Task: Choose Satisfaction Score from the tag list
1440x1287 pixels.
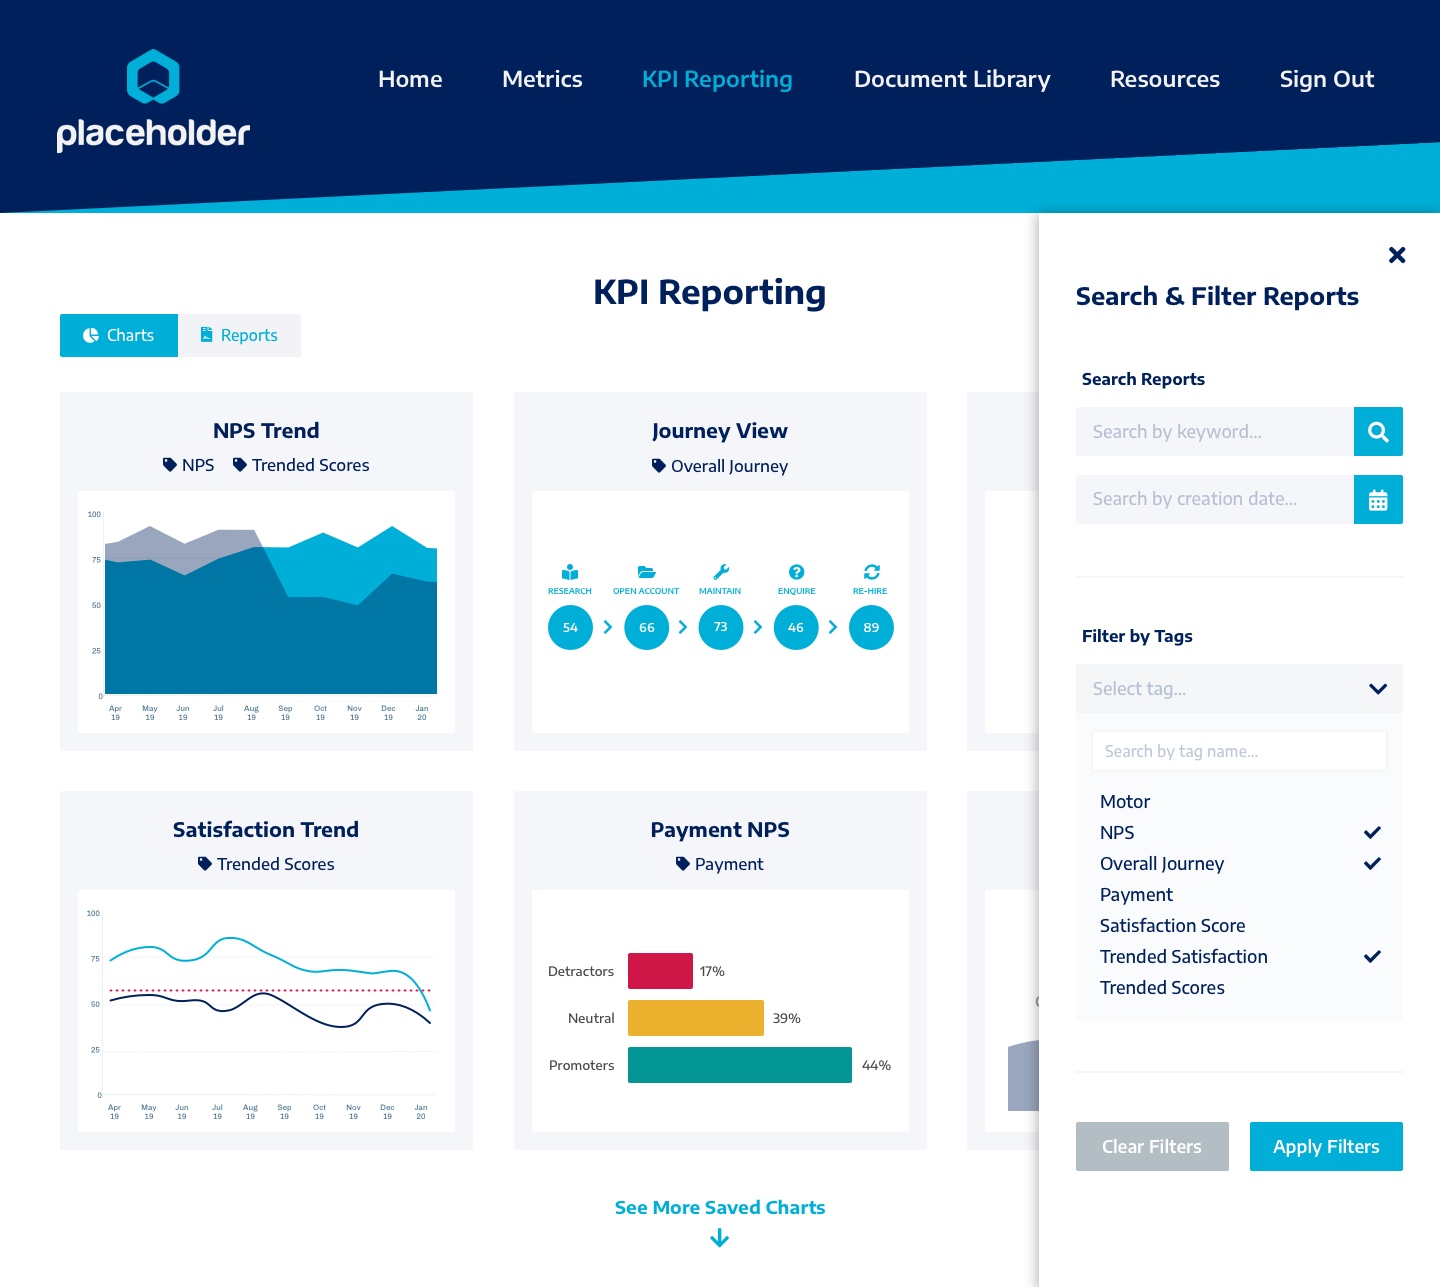Action: [x=1172, y=925]
